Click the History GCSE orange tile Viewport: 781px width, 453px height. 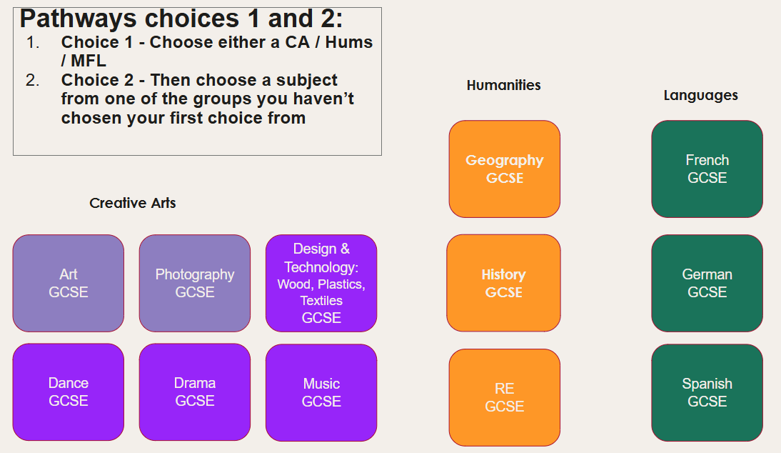[504, 283]
